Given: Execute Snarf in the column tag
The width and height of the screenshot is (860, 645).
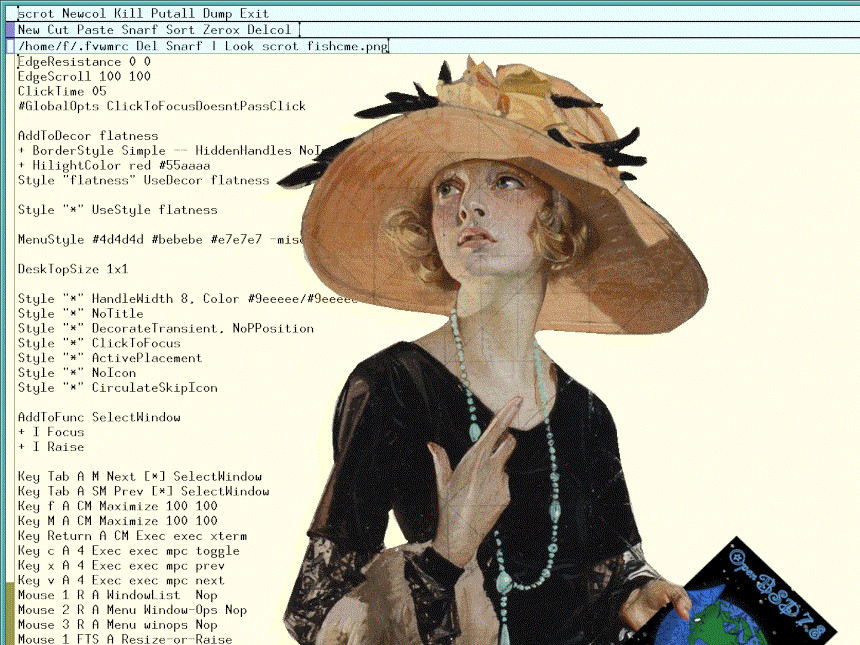Looking at the screenshot, I should (x=141, y=29).
